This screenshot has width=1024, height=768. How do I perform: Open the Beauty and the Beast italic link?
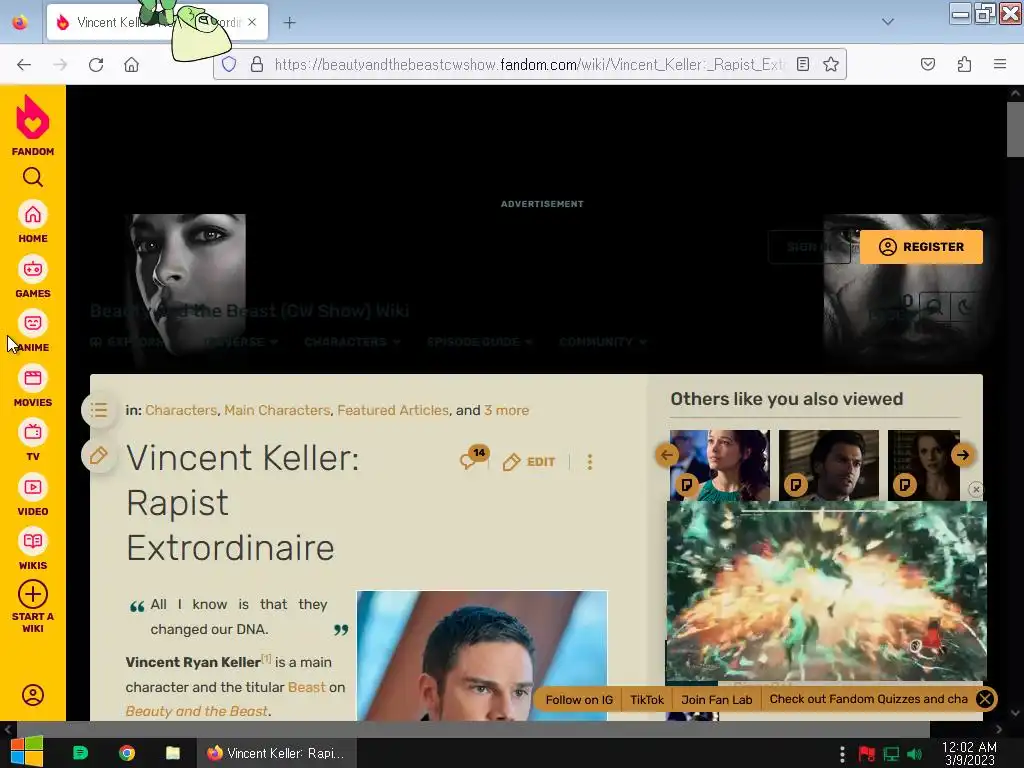(x=197, y=711)
